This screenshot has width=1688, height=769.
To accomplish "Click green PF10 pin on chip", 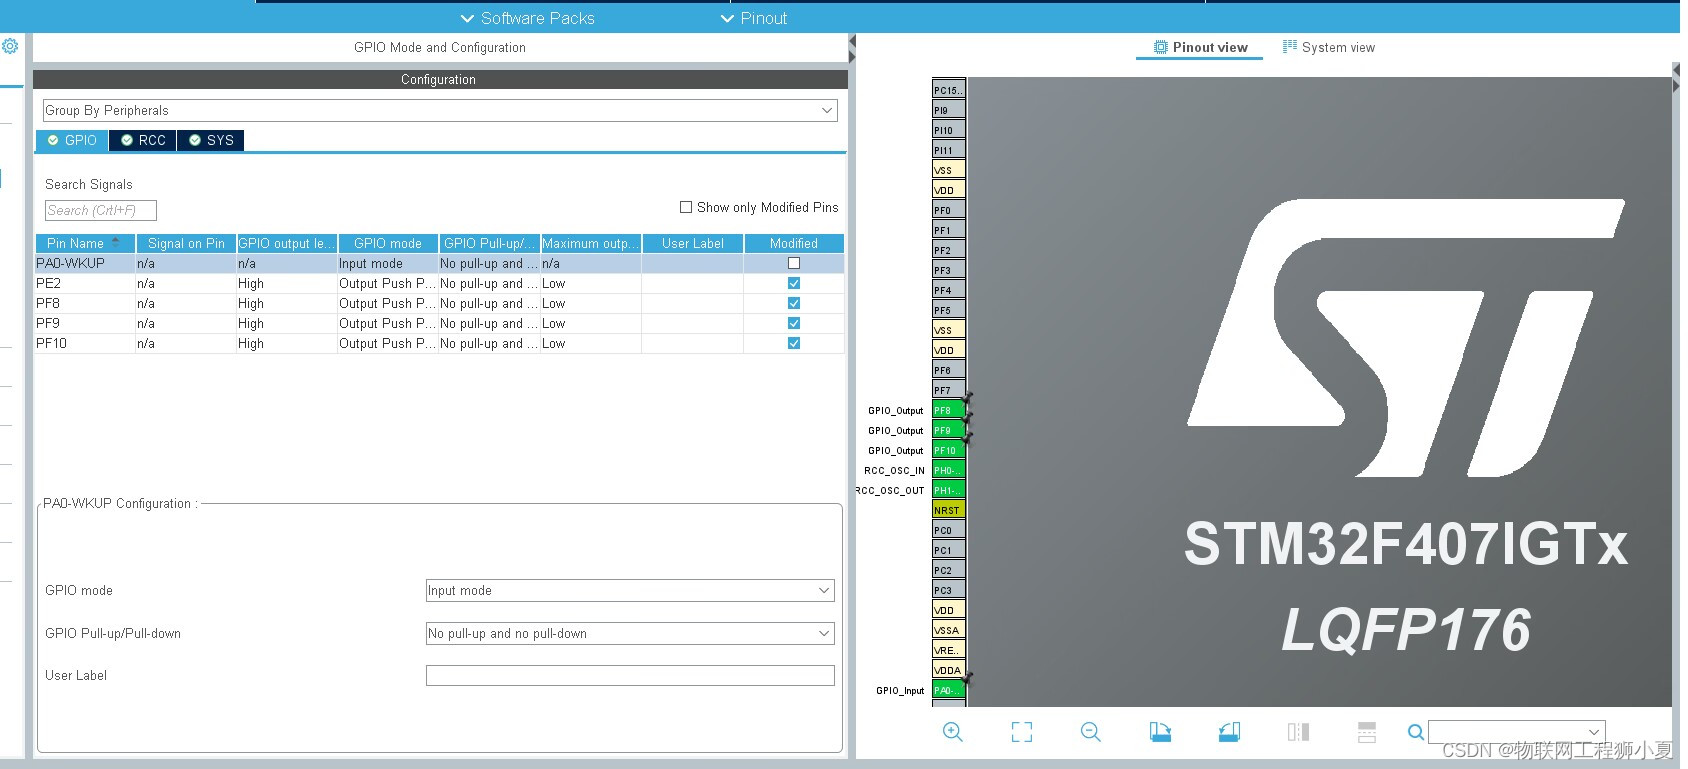I will pos(948,450).
